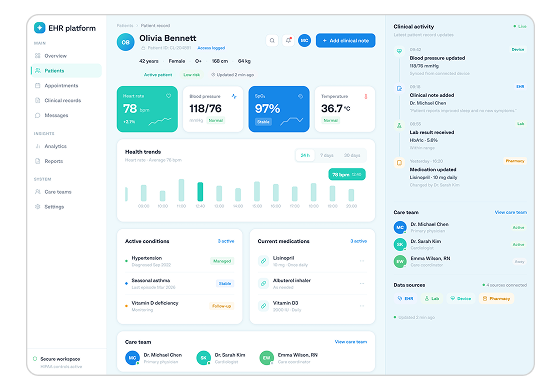
Task: Click the EHR platform logo
Action: point(40,28)
